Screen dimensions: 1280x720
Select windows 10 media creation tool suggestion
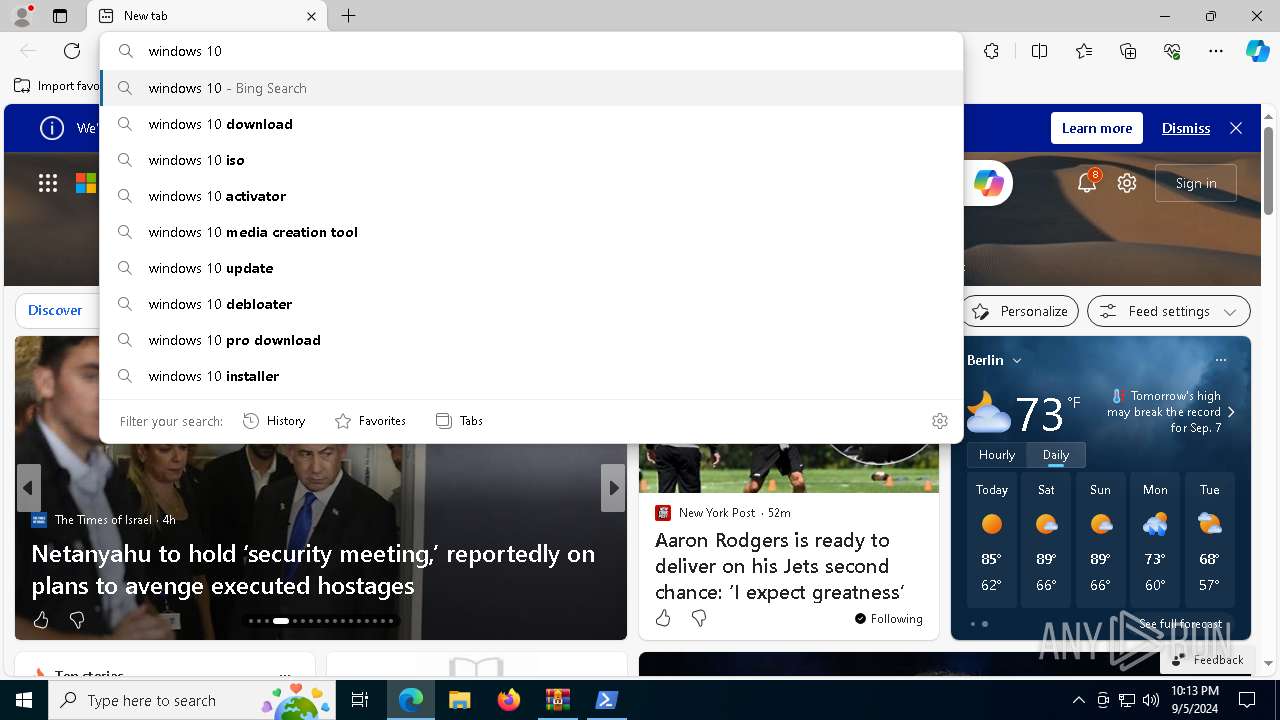click(532, 232)
